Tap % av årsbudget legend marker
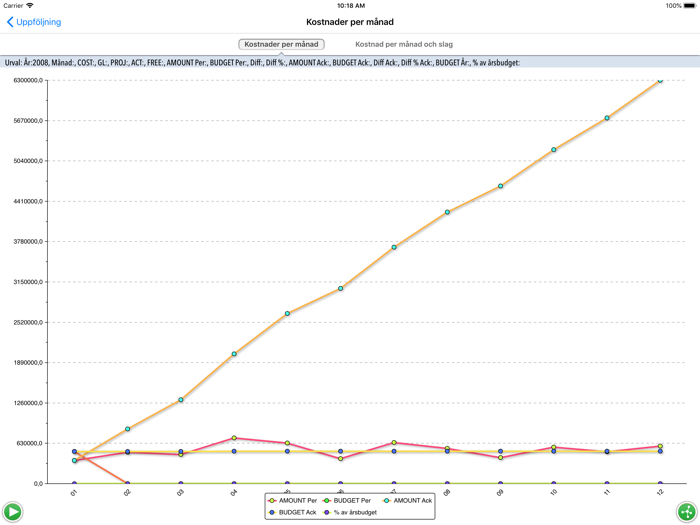This screenshot has height=525, width=700. tap(327, 512)
